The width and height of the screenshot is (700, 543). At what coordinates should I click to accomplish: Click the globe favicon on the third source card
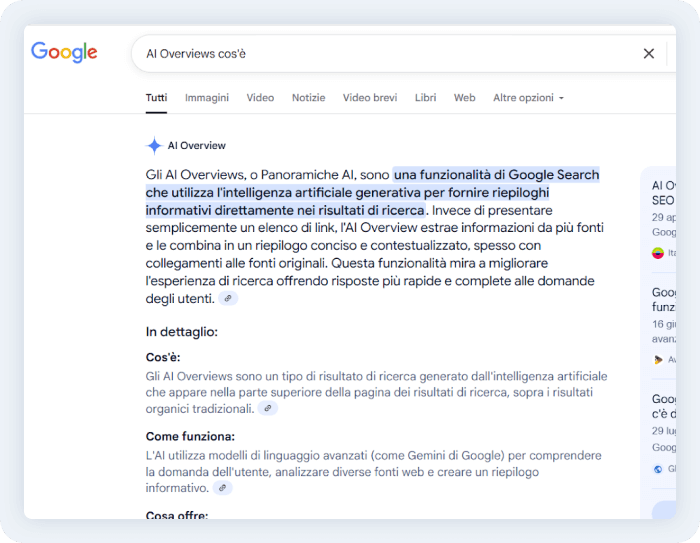(658, 469)
